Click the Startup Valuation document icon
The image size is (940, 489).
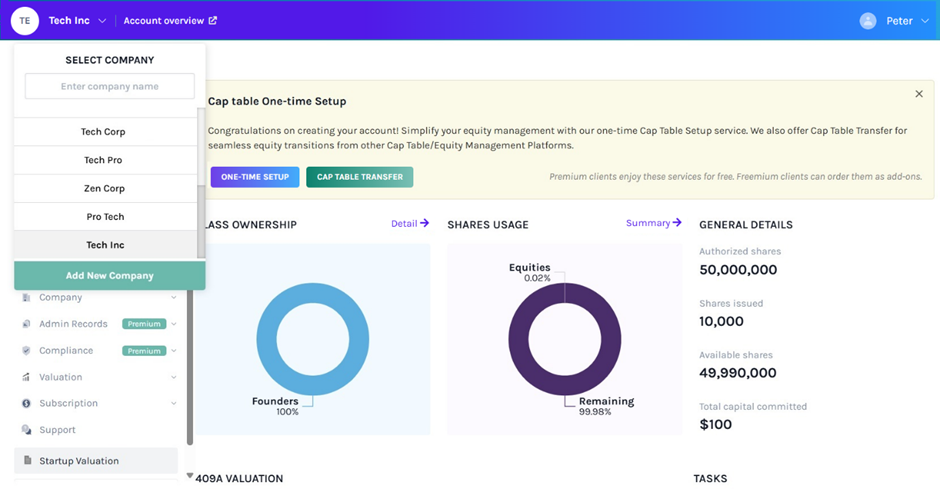click(27, 460)
